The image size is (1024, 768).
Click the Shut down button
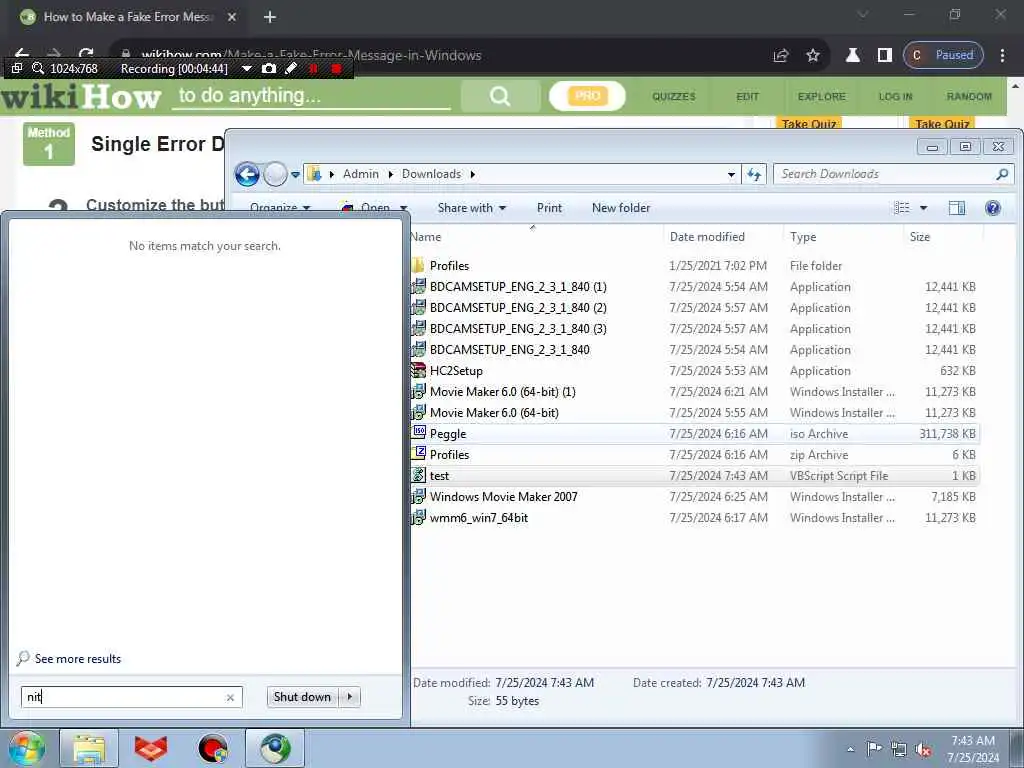[x=302, y=697]
